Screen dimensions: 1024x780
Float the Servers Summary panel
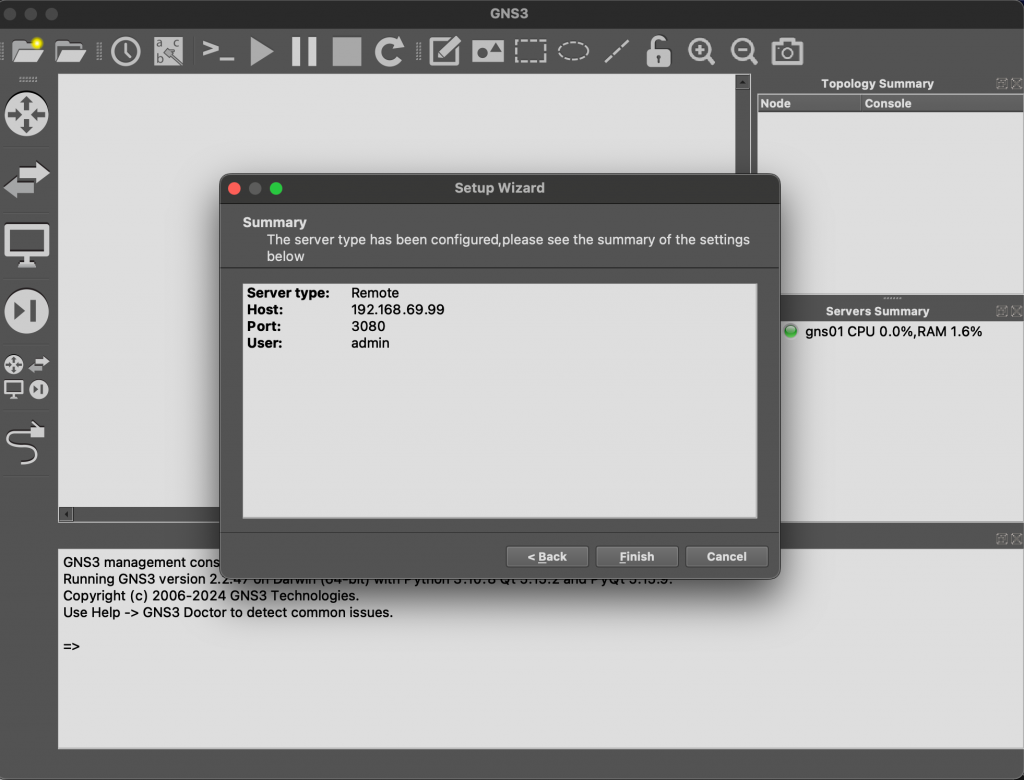1002,311
